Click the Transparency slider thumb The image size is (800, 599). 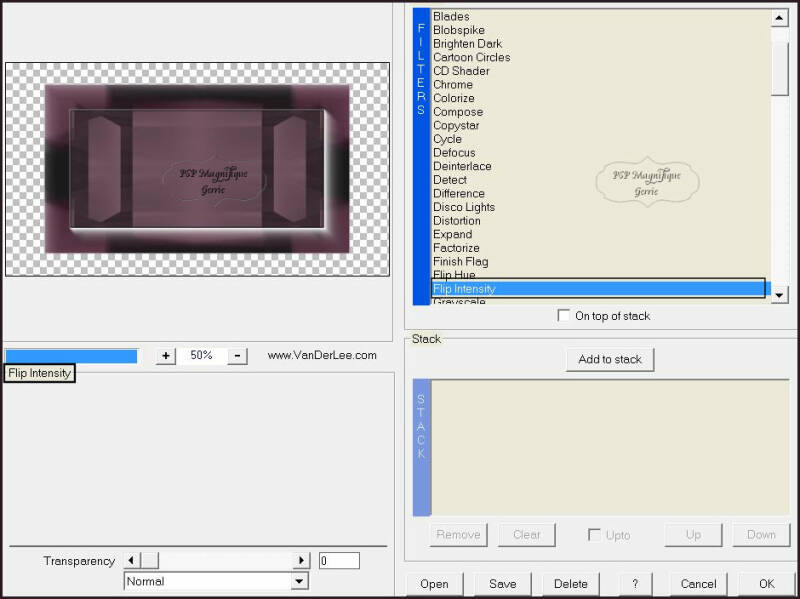click(x=149, y=560)
